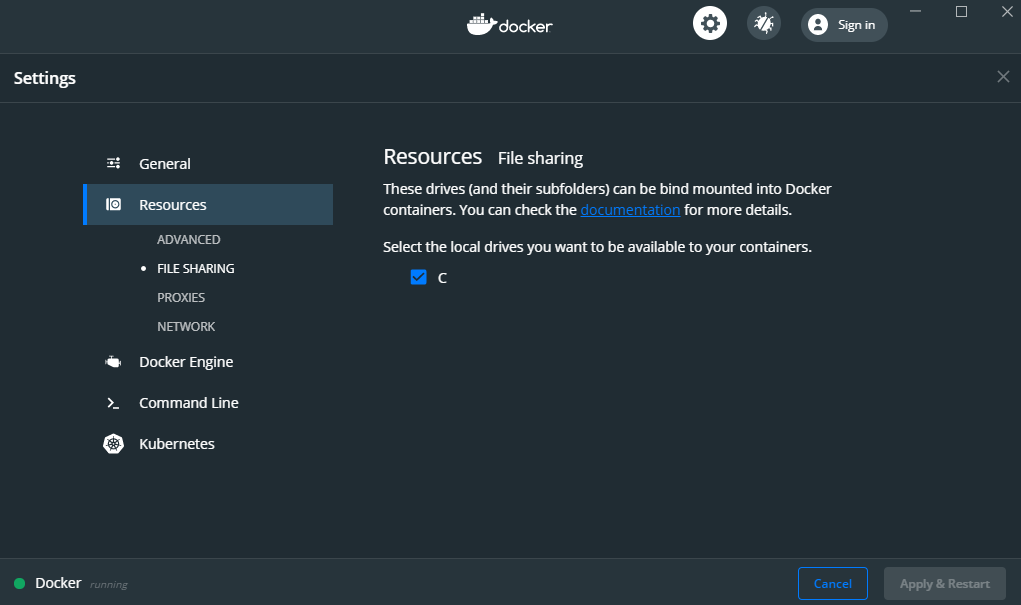The height and width of the screenshot is (605, 1021).
Task: Close the Docker Desktop window
Action: pyautogui.click(x=1007, y=12)
